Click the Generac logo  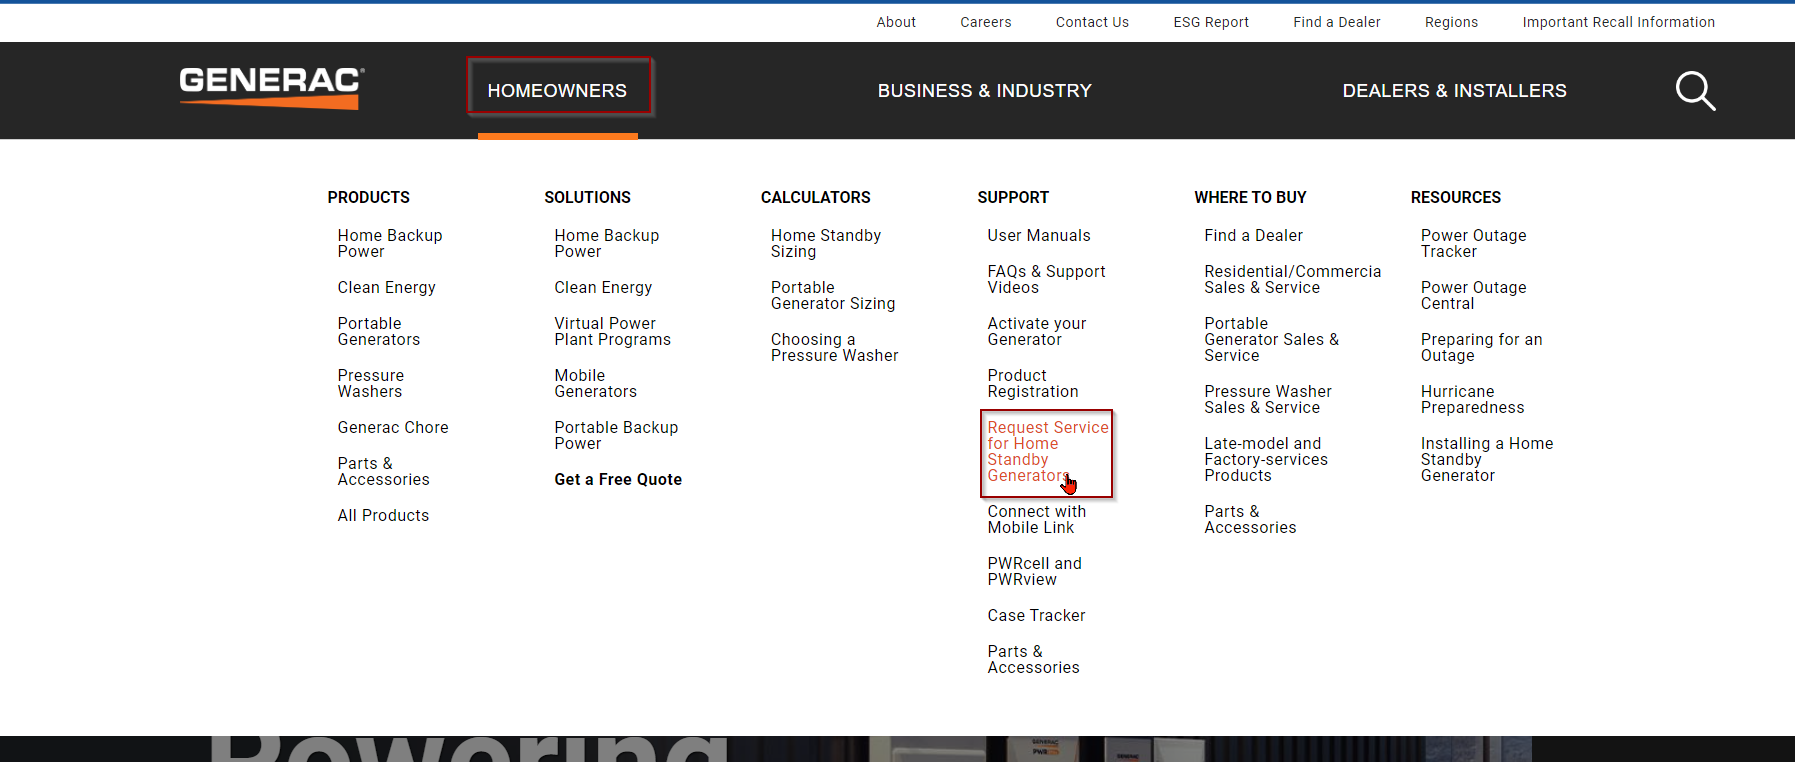(271, 87)
